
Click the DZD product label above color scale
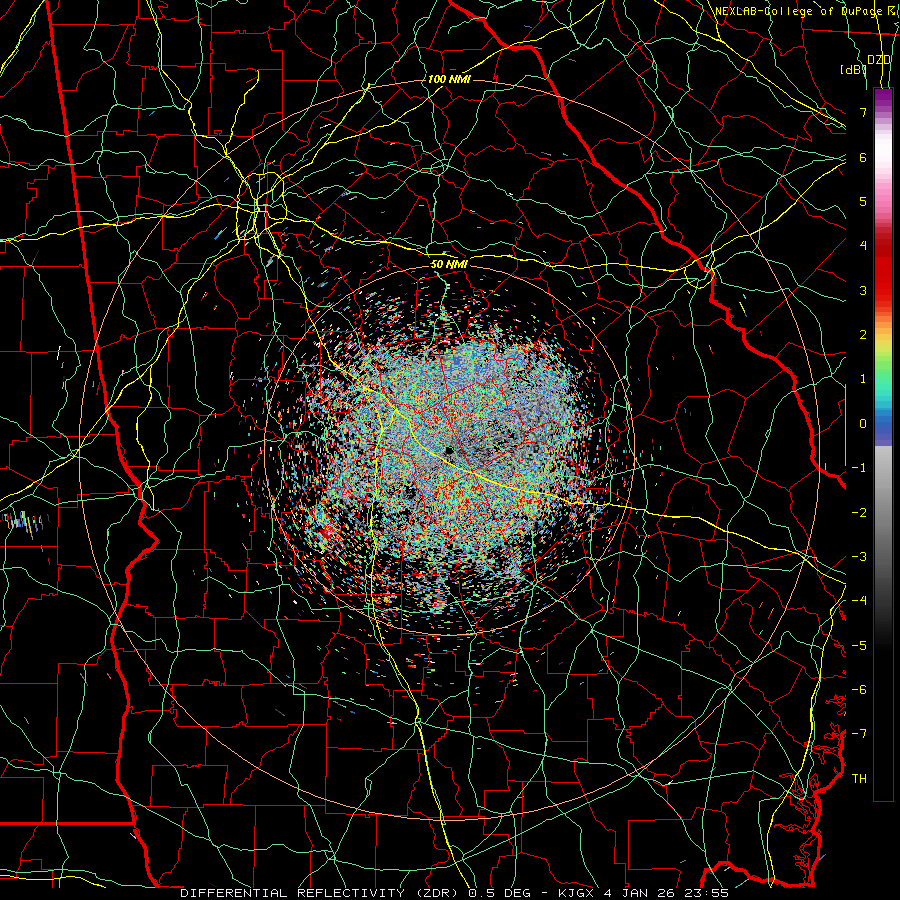pos(879,60)
